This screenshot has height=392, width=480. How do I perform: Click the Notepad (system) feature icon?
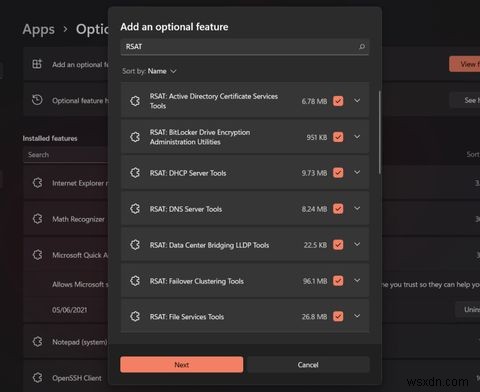coord(37,342)
